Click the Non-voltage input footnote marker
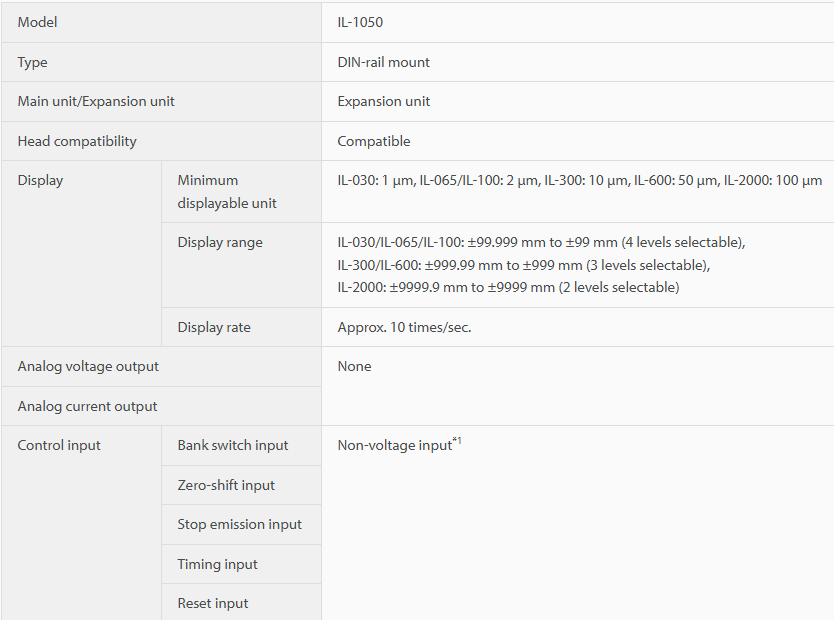 point(457,441)
